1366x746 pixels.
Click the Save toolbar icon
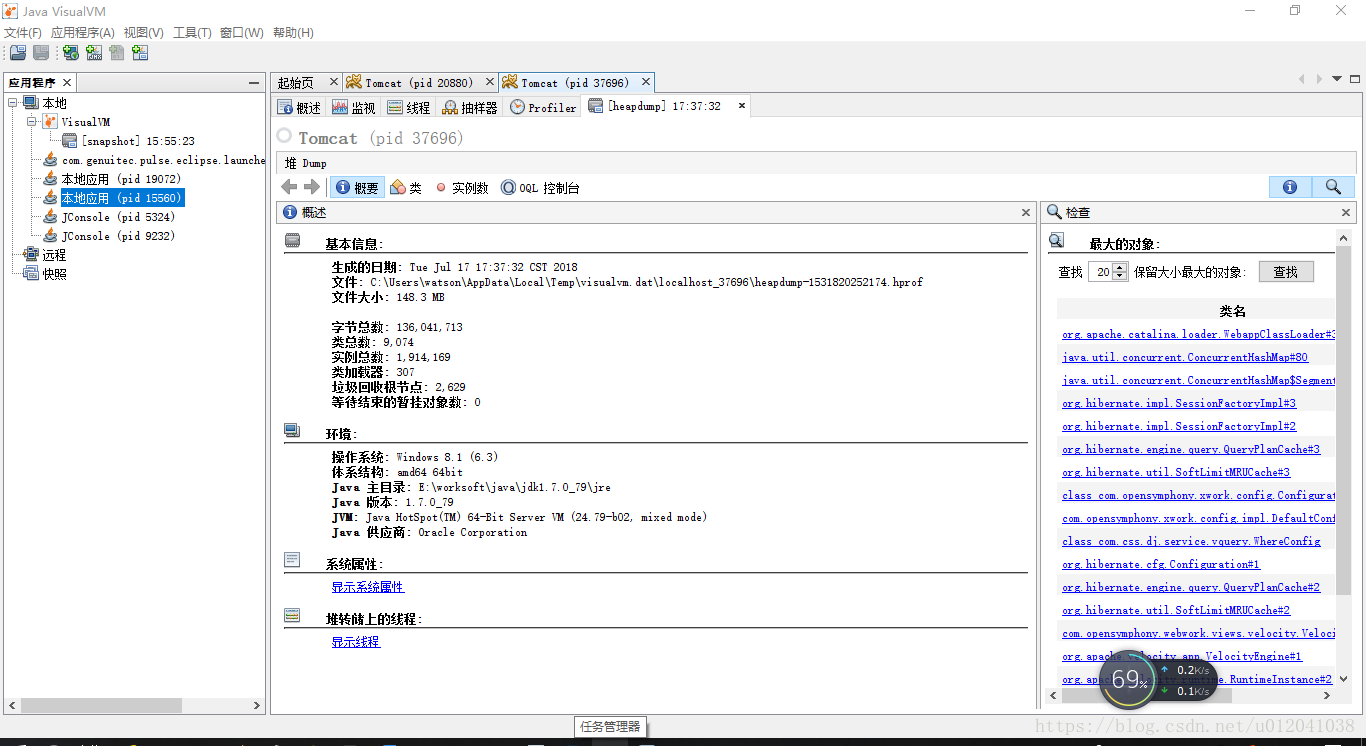[x=41, y=53]
